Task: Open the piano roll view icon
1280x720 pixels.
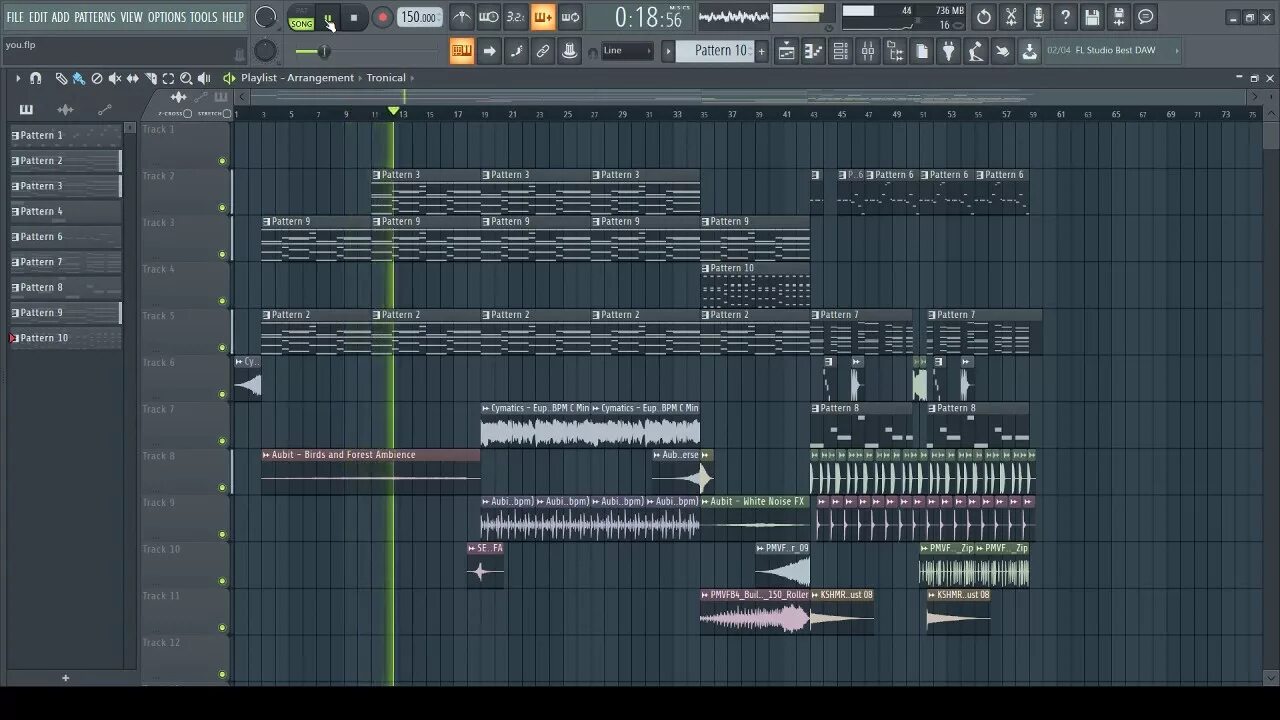Action: [814, 51]
